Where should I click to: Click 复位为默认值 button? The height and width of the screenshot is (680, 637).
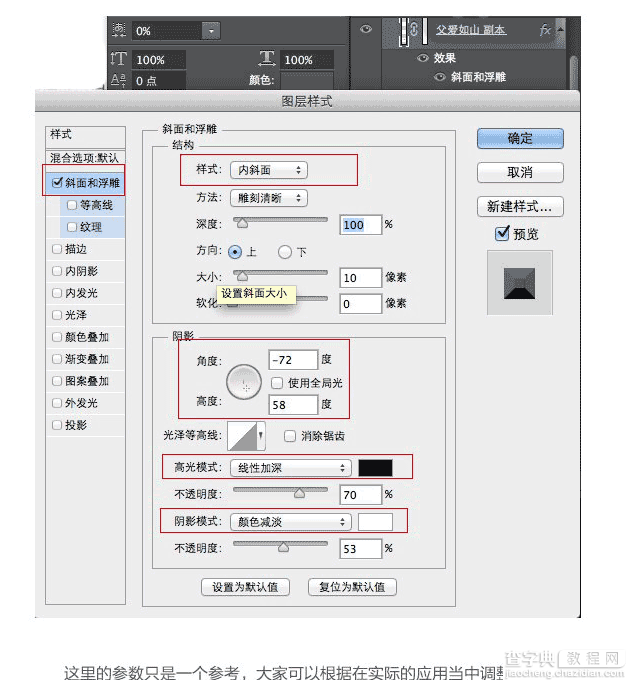(352, 587)
